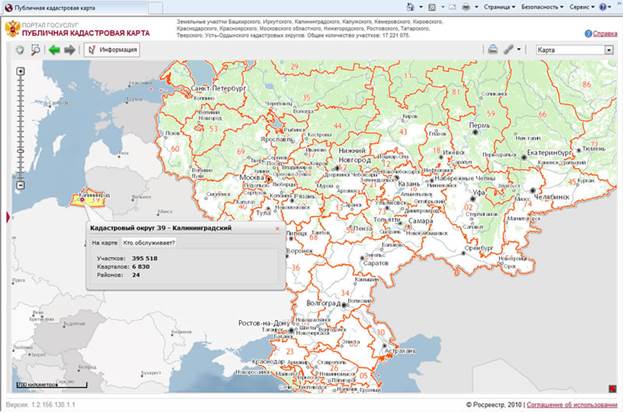Click the Russian coat of arms emblem
Image resolution: width=623 pixels, height=412 pixels.
12,29
